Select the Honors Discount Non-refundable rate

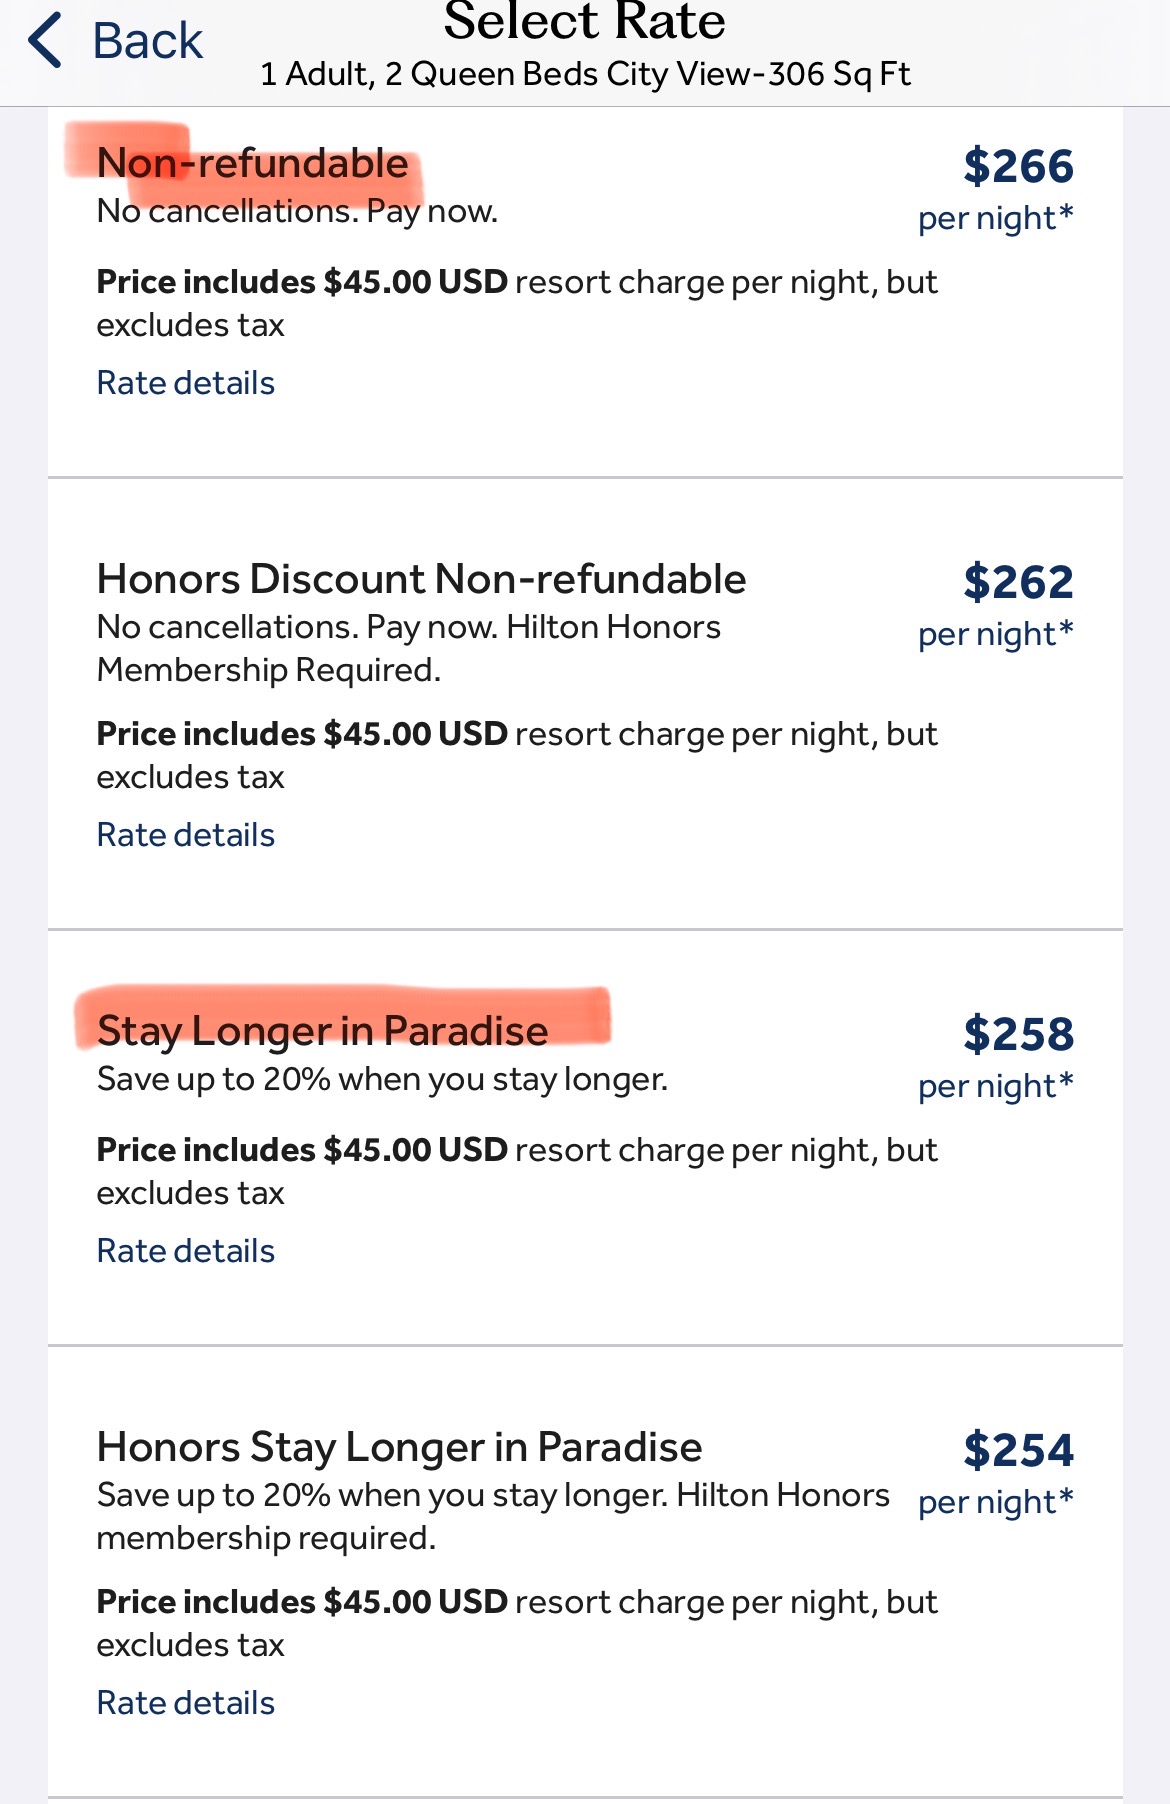pos(421,579)
